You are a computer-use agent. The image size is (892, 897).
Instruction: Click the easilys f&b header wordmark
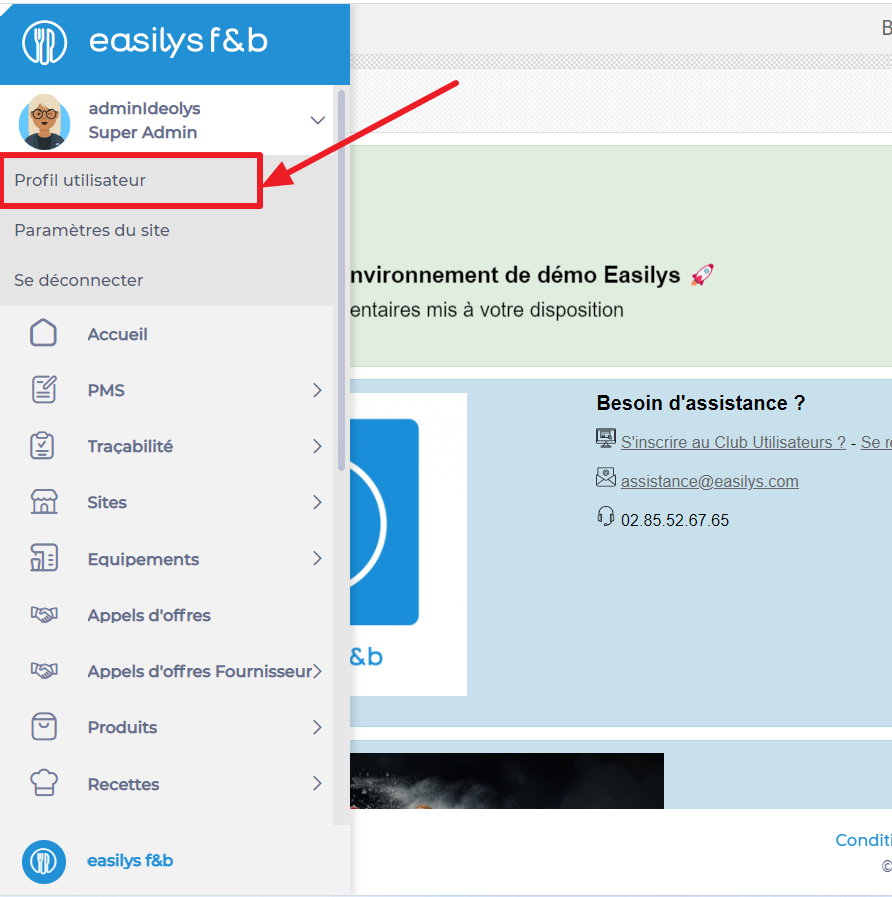click(178, 41)
